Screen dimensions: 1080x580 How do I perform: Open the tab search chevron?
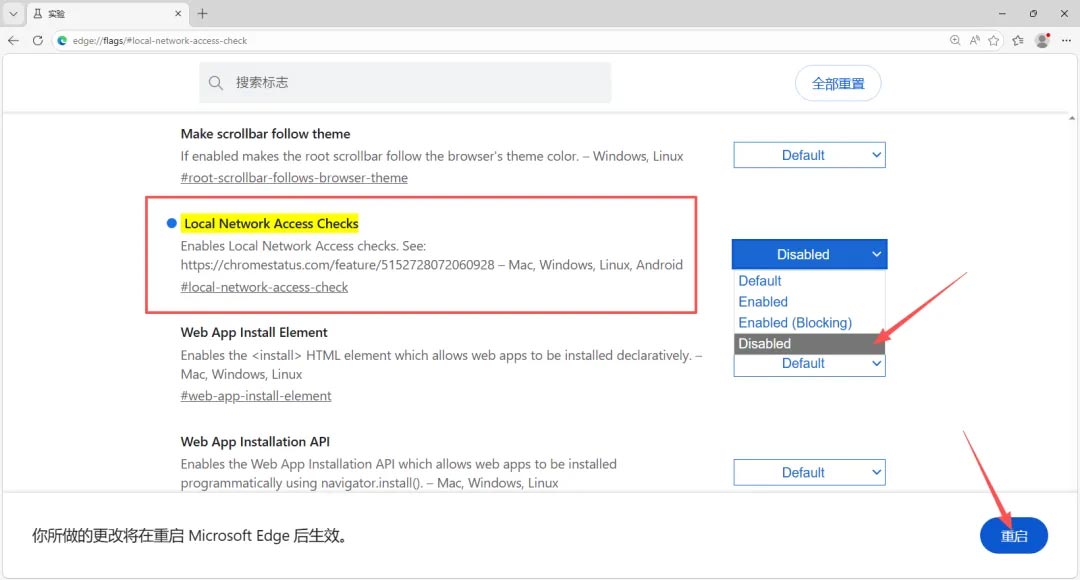coord(13,13)
